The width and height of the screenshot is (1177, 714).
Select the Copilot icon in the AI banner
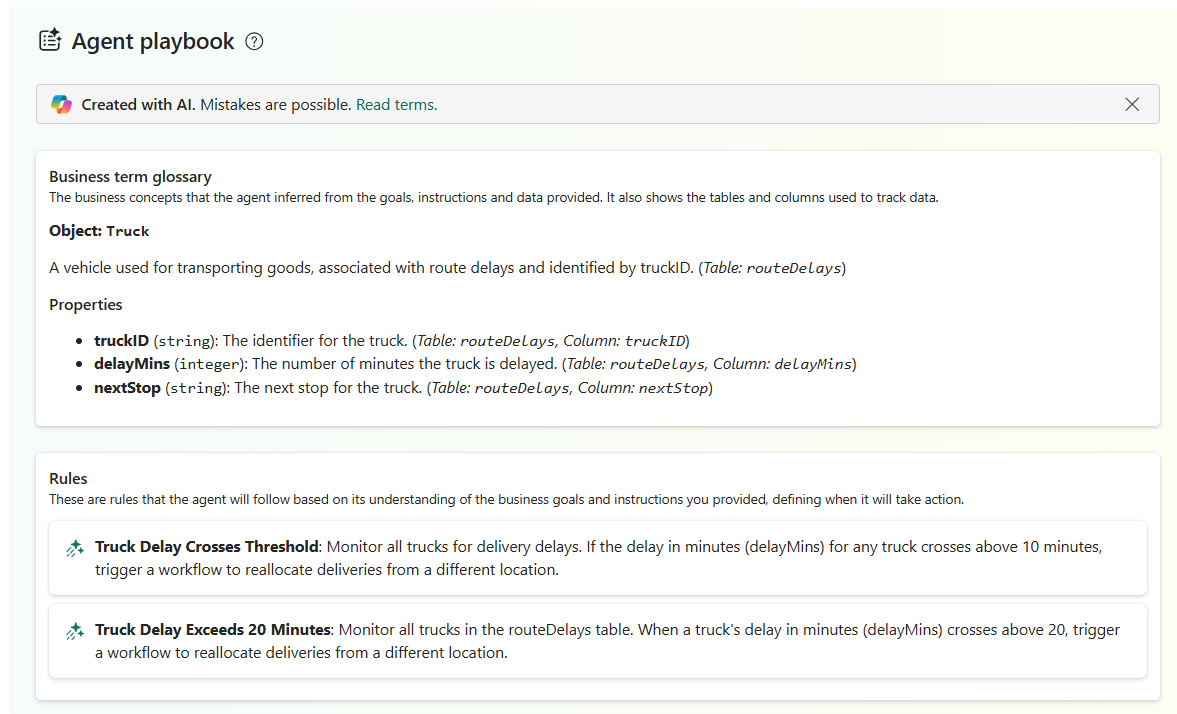coord(61,104)
